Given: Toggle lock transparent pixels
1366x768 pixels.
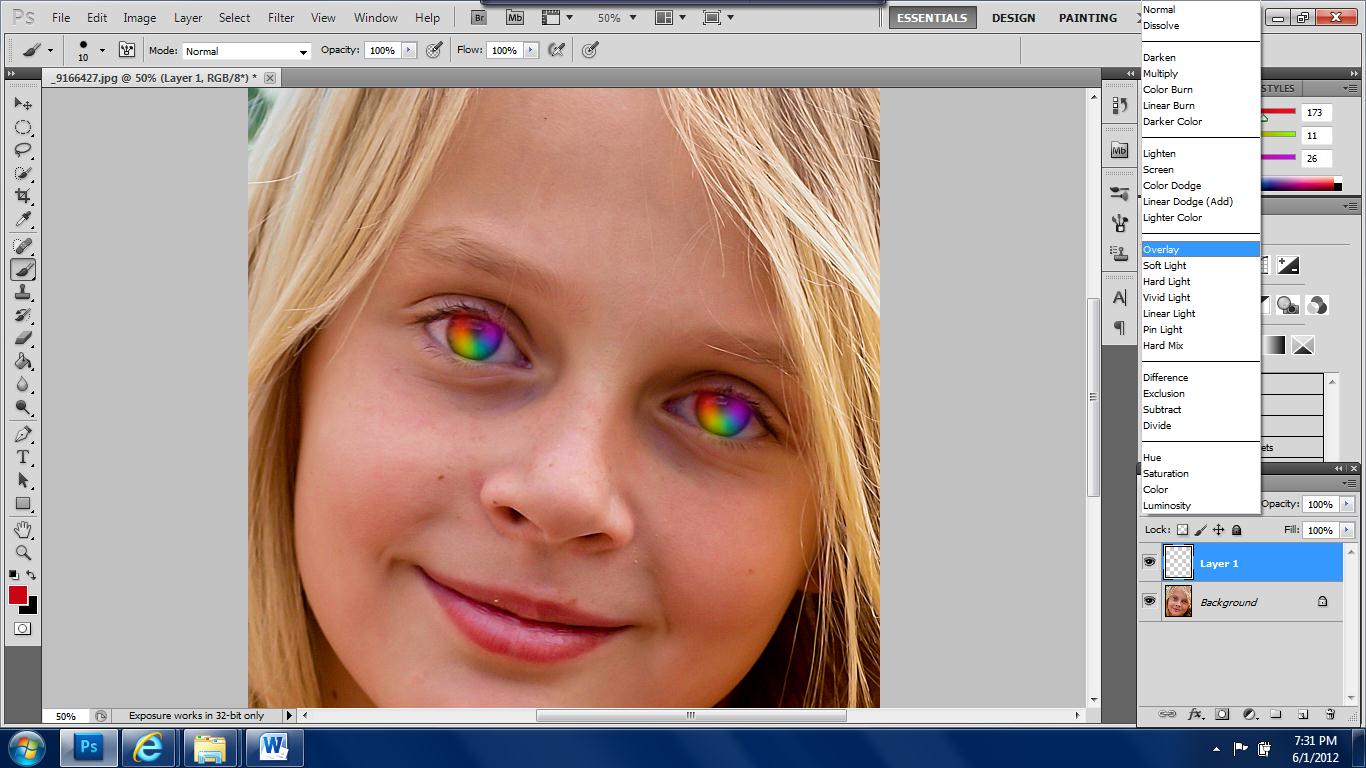Looking at the screenshot, I should point(1182,530).
